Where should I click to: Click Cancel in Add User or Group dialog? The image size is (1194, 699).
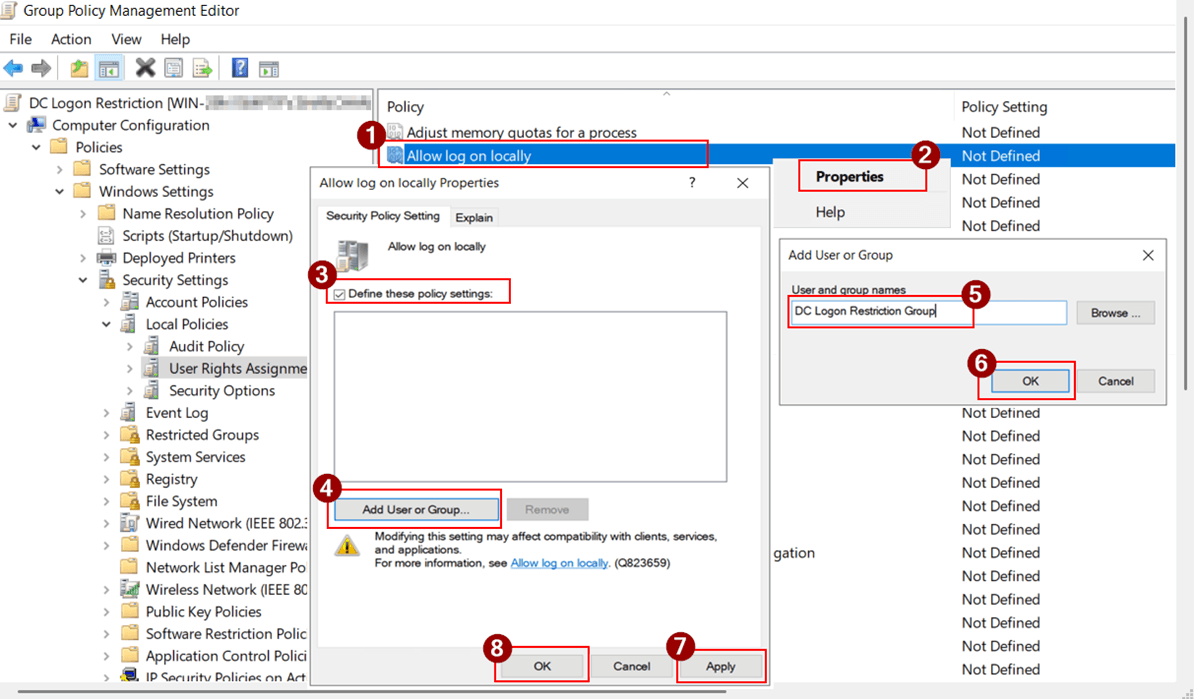tap(1116, 381)
